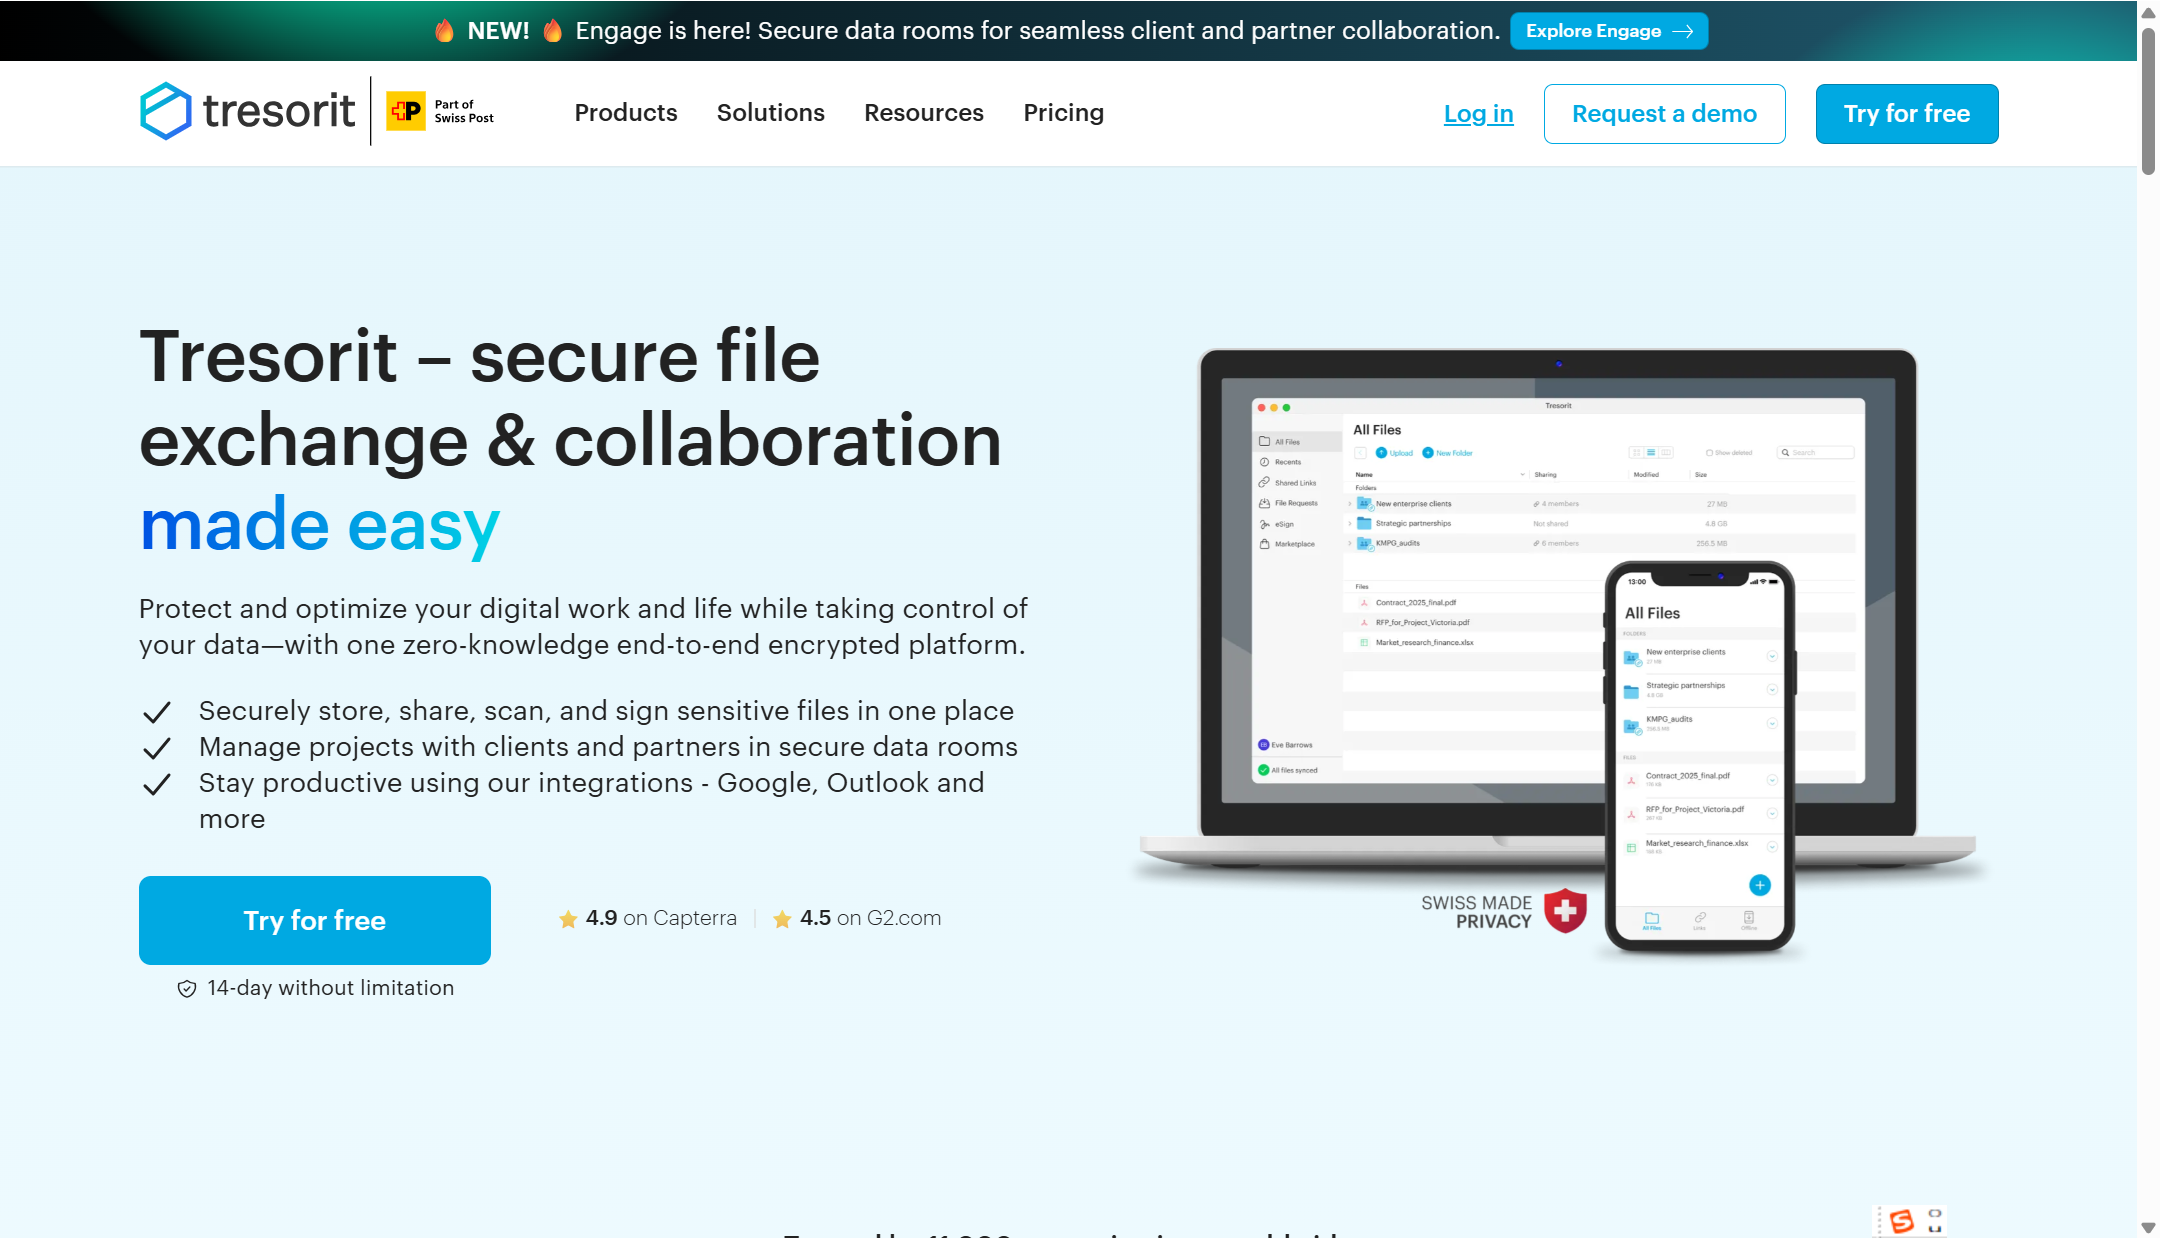Expand the Resources navigation menu
This screenshot has height=1238, width=2160.
[923, 113]
